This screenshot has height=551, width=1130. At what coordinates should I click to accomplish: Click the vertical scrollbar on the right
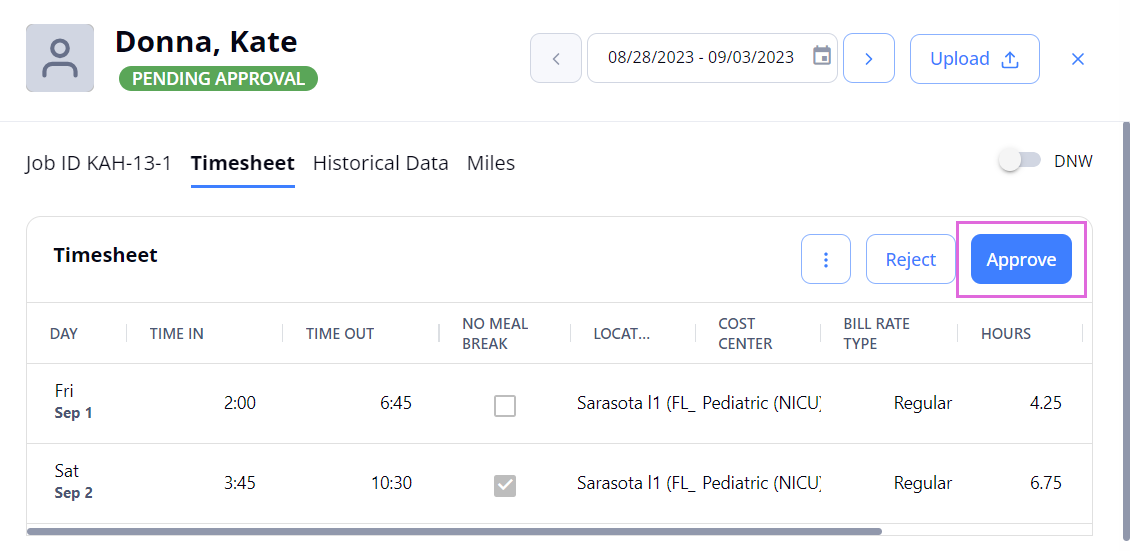1126,331
